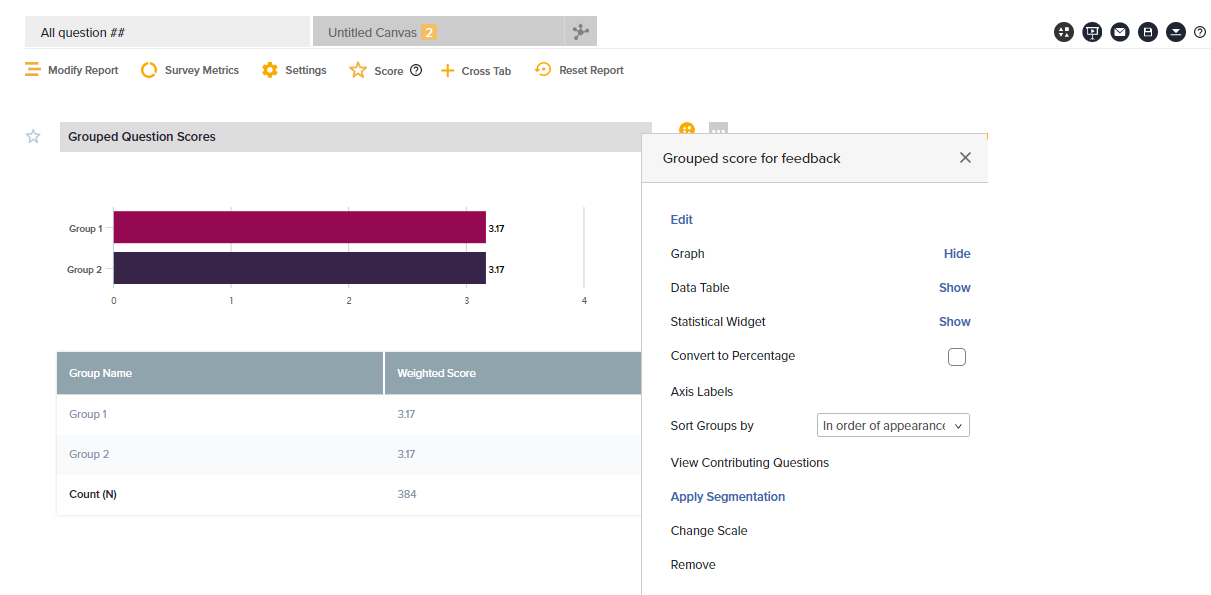Click the Group 1 magenta bar in chart
This screenshot has width=1211, height=595.
(299, 228)
